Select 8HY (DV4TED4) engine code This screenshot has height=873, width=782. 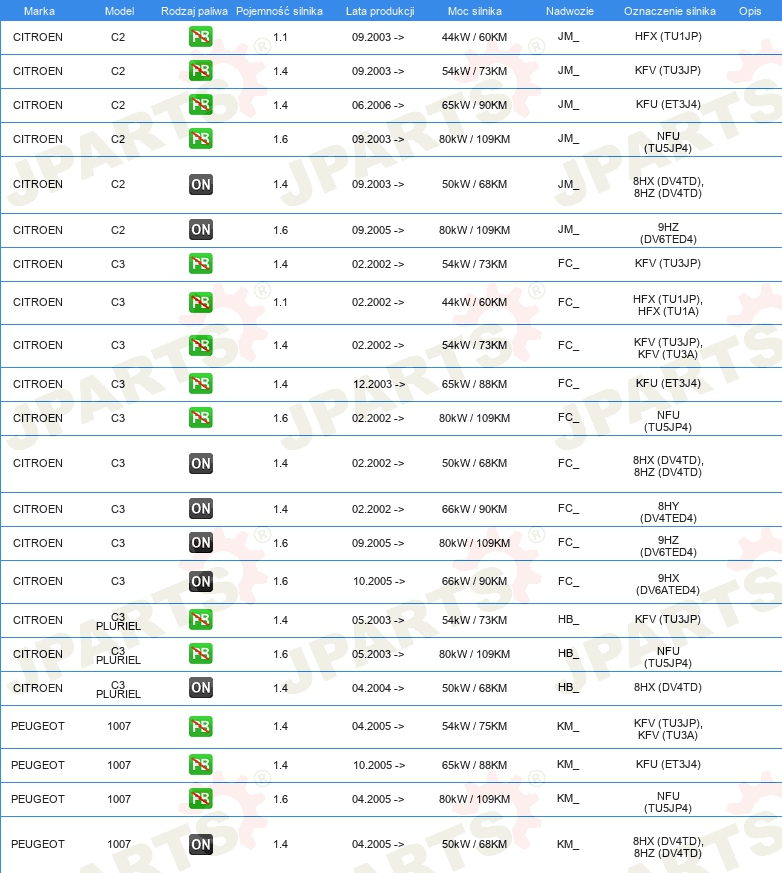point(668,512)
